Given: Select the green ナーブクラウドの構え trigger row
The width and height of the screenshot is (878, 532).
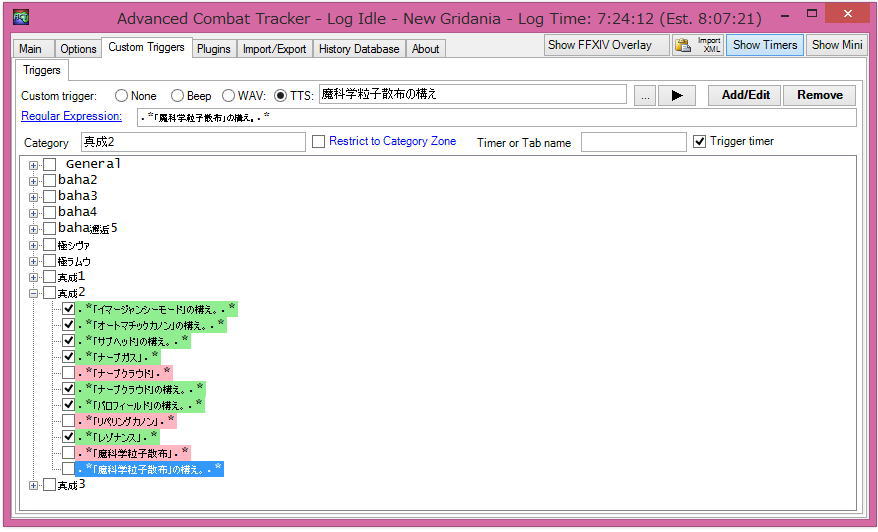Looking at the screenshot, I should point(140,389).
